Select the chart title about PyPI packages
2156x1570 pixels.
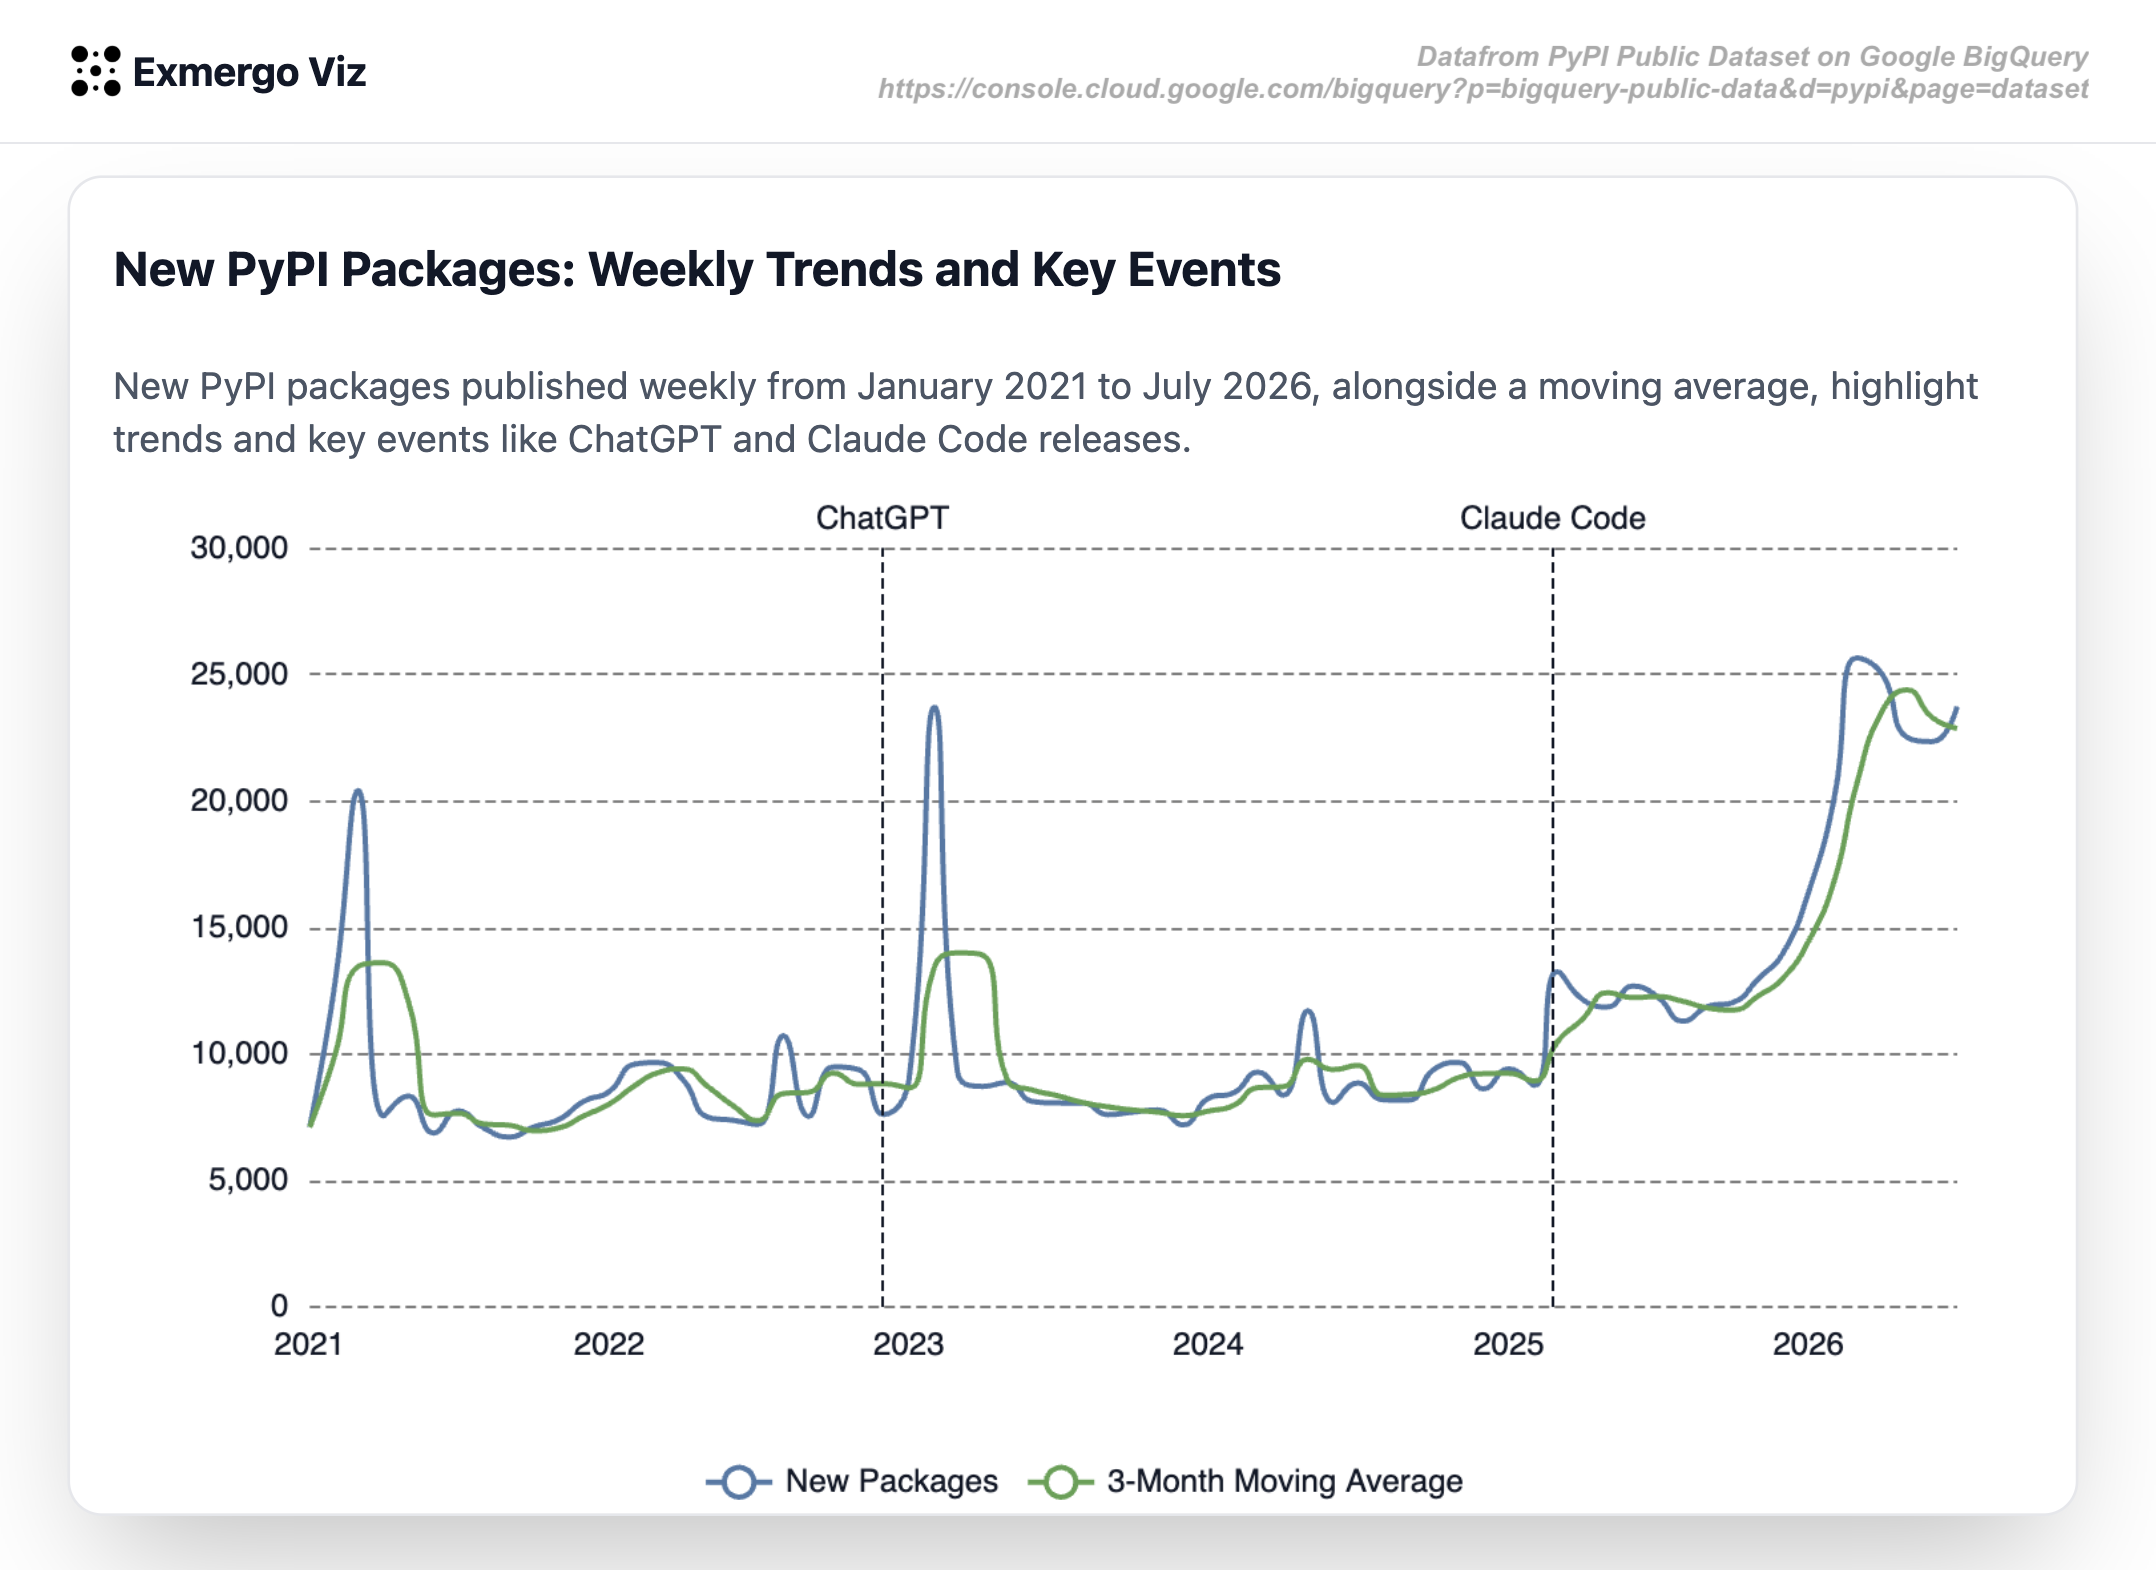697,269
